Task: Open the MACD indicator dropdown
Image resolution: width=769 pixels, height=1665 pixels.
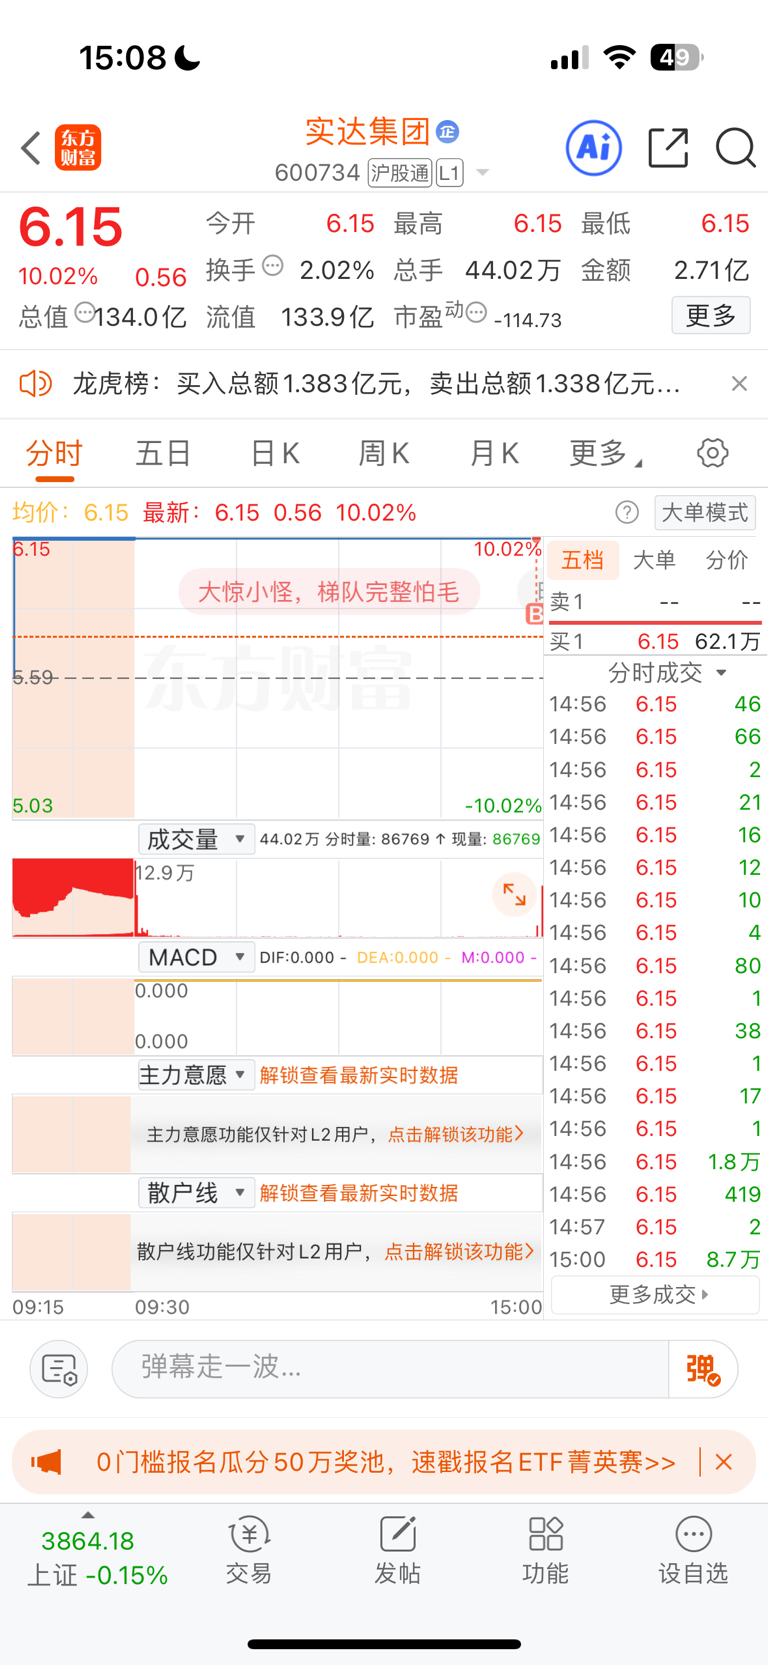Action: [196, 957]
